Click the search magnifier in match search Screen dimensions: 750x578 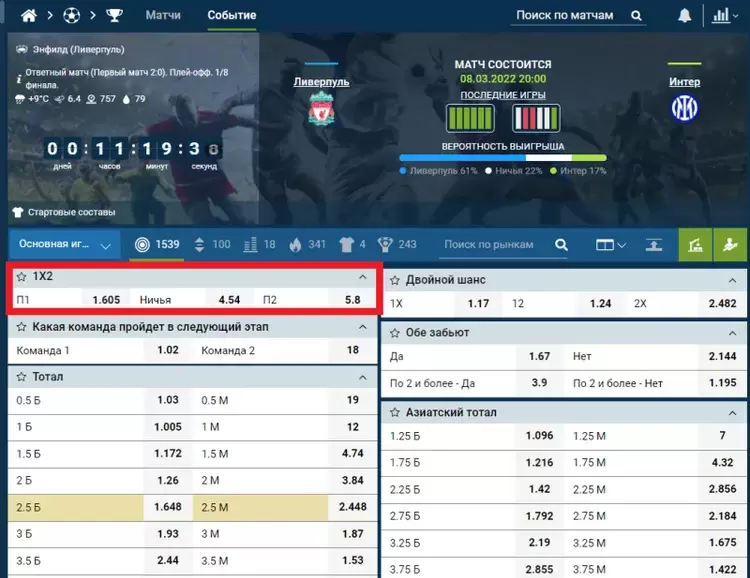tap(636, 16)
